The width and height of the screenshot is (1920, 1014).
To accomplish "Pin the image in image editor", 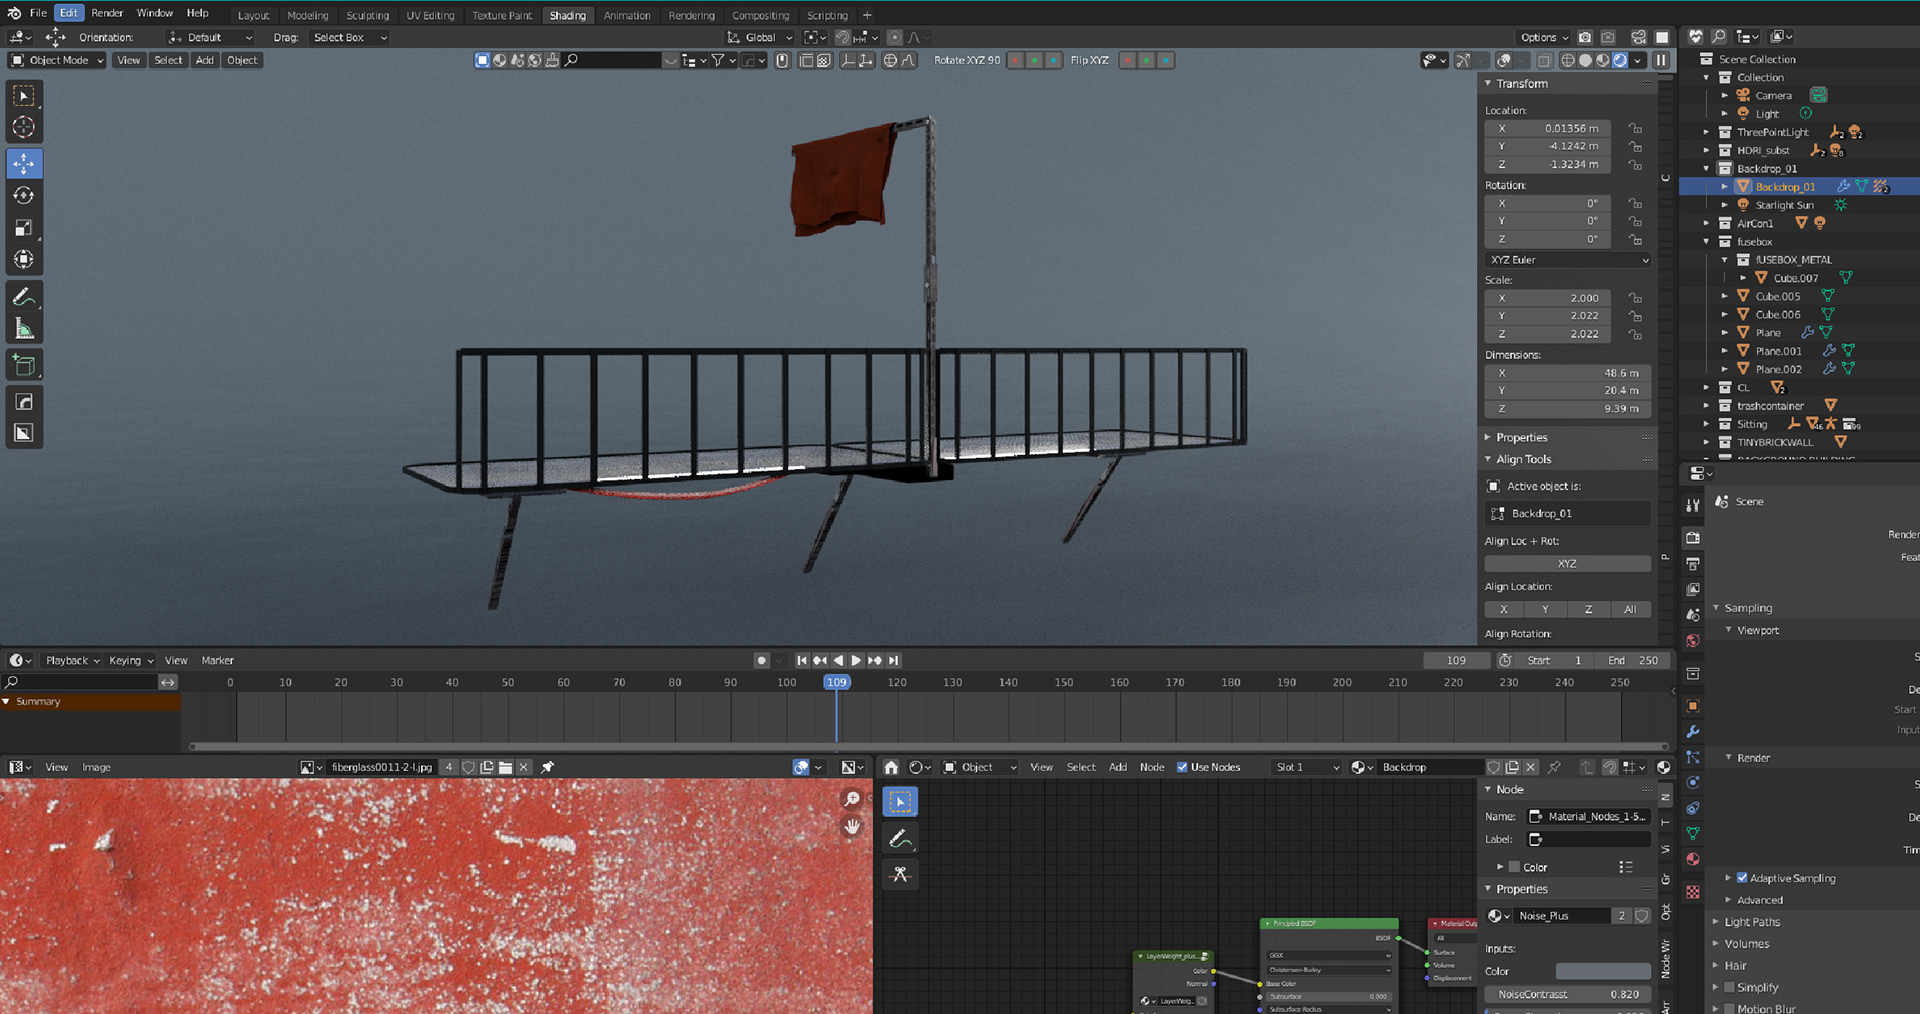I will point(547,767).
